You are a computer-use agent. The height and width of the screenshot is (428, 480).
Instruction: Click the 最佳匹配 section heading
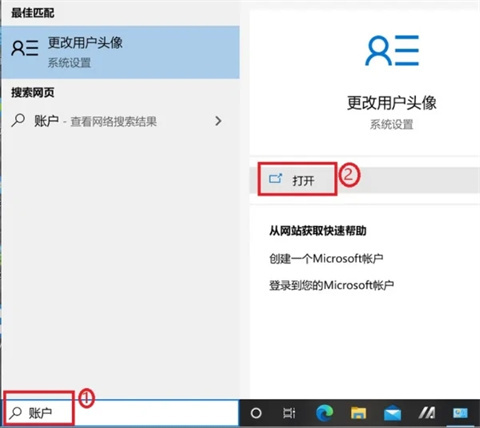(x=33, y=13)
